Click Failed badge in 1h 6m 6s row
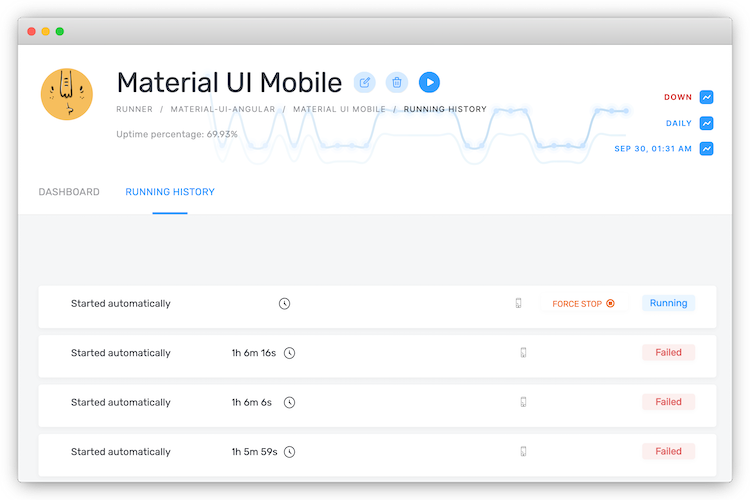750x500 pixels. 668,402
